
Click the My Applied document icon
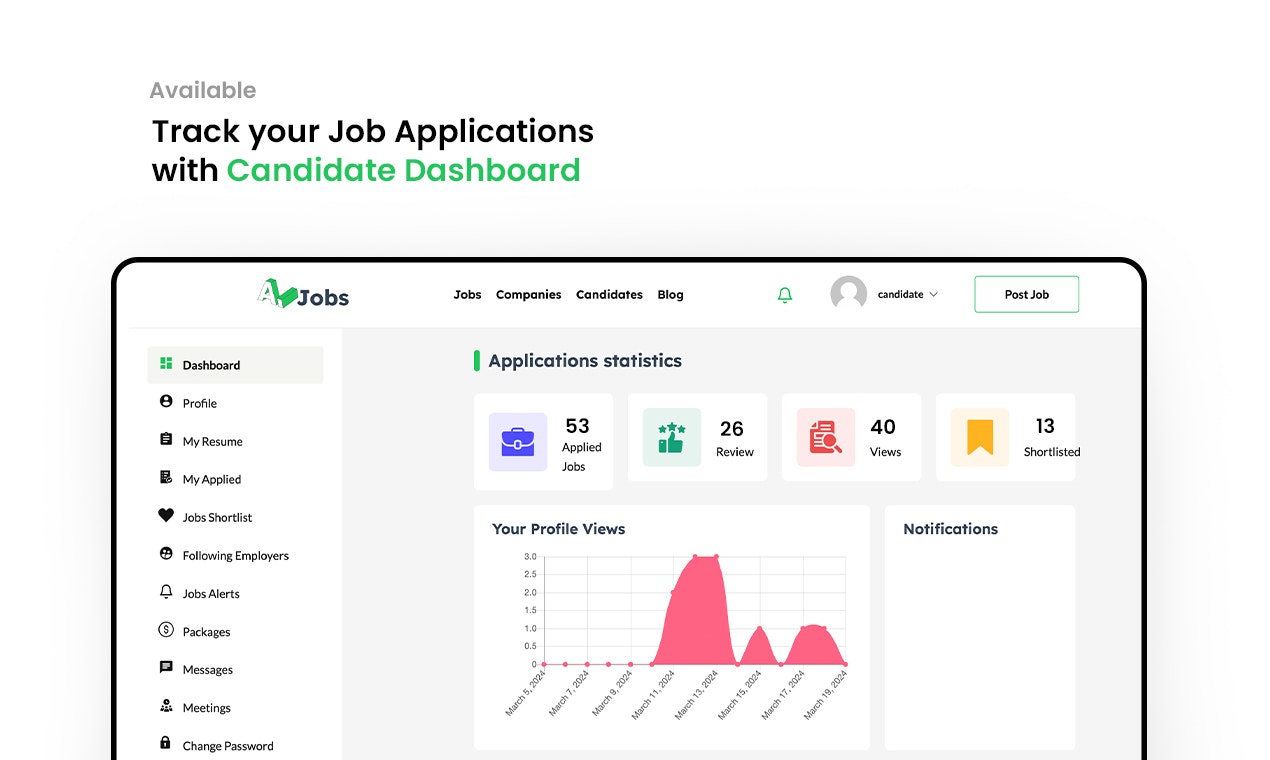click(x=166, y=478)
